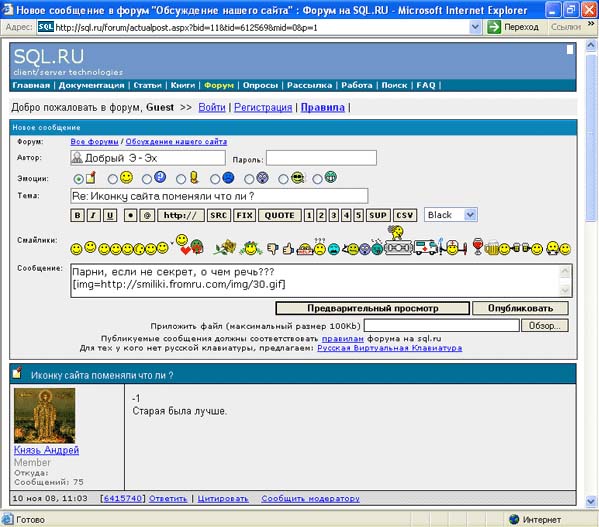Expand the toolbar overflow chevron near Ссылки

click(591, 24)
